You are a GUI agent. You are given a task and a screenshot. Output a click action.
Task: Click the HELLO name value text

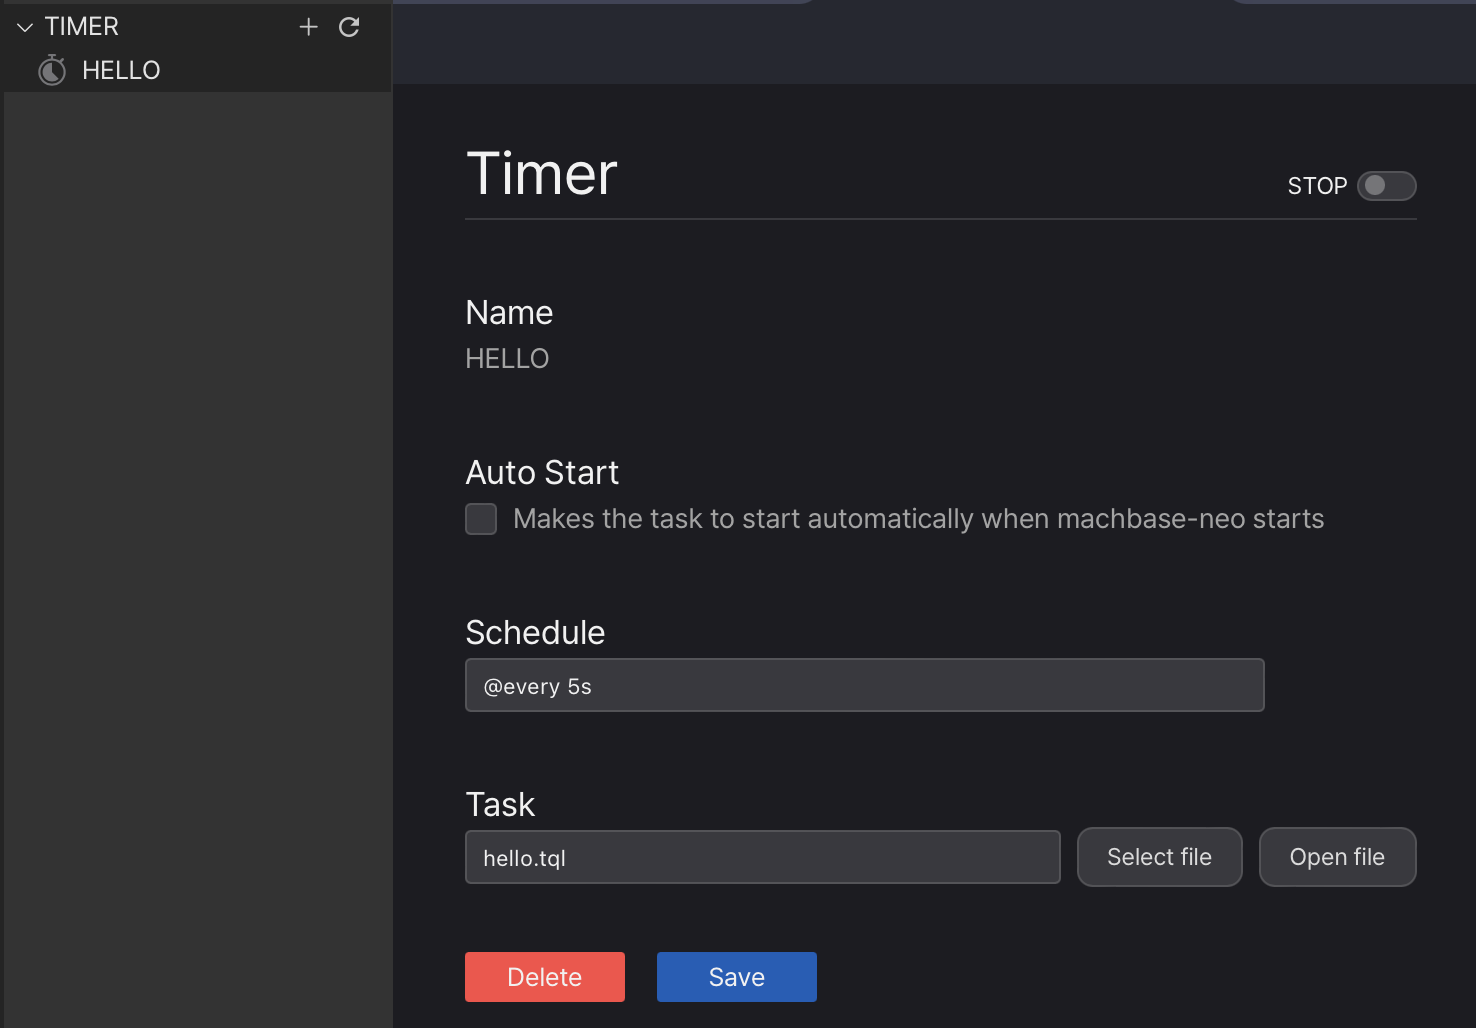pos(507,359)
